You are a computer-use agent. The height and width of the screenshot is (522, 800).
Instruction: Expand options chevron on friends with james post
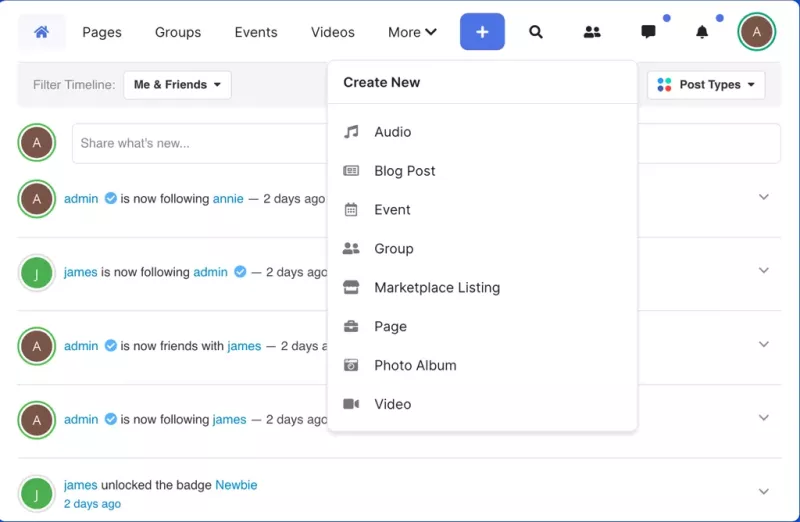click(x=763, y=344)
